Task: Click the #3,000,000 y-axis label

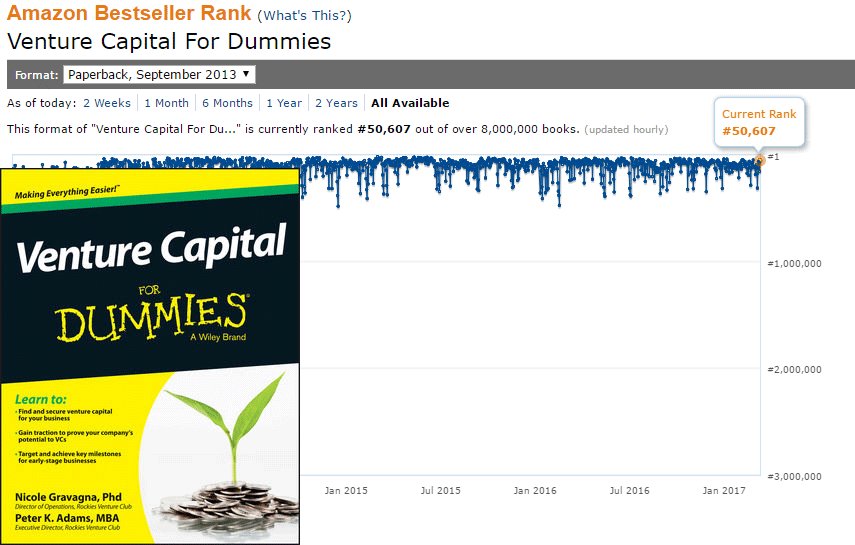Action: (794, 476)
